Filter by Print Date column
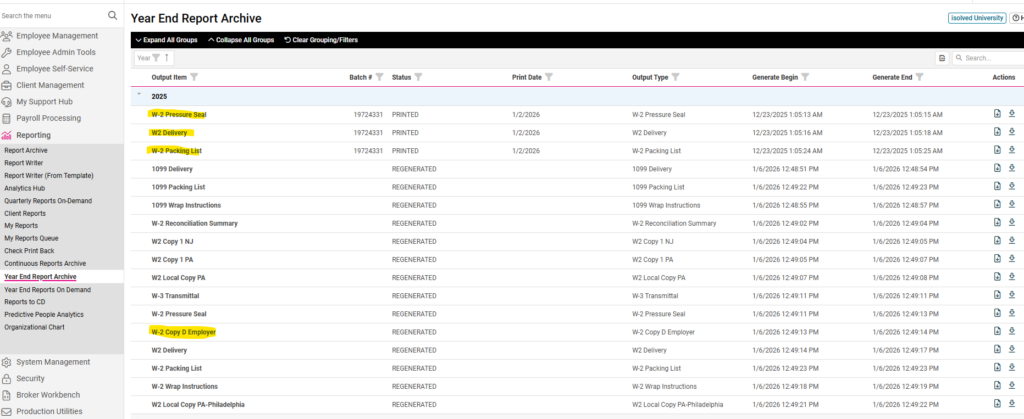 tap(550, 77)
